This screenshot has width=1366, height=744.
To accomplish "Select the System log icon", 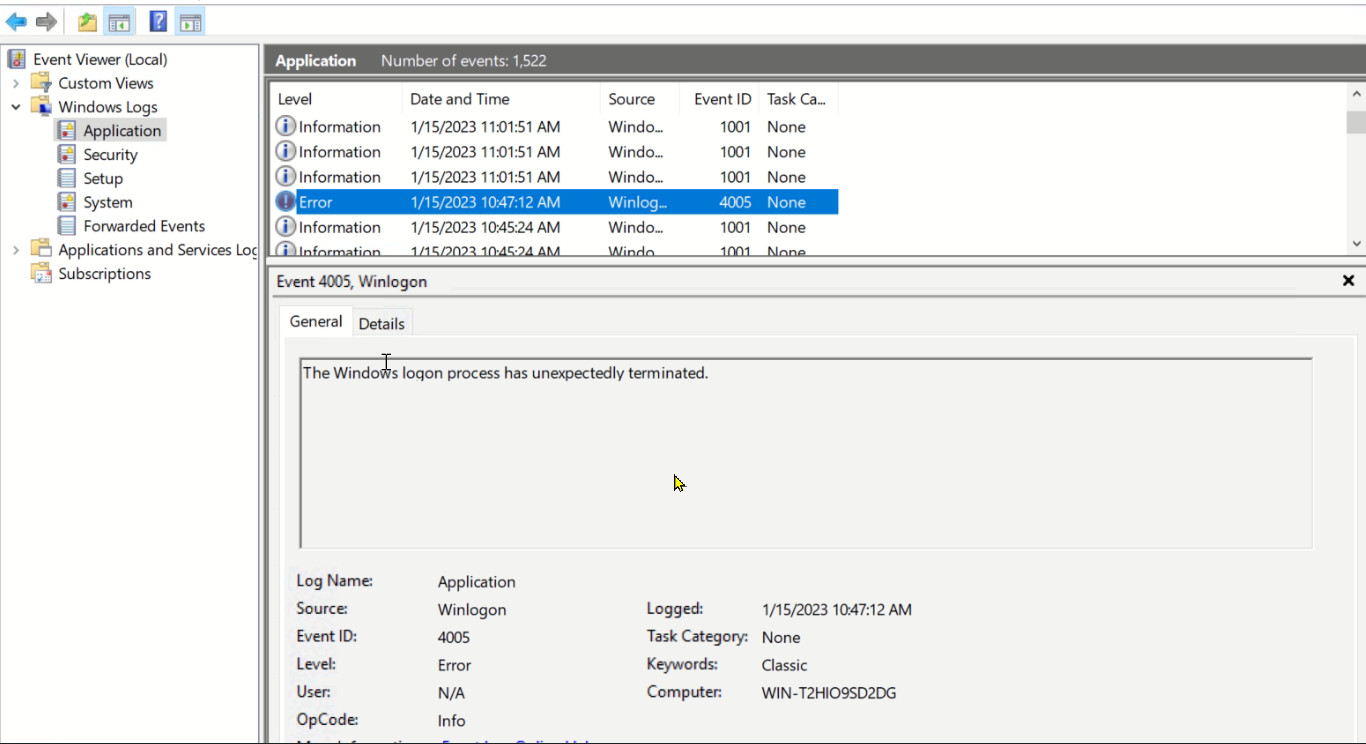I will click(67, 202).
